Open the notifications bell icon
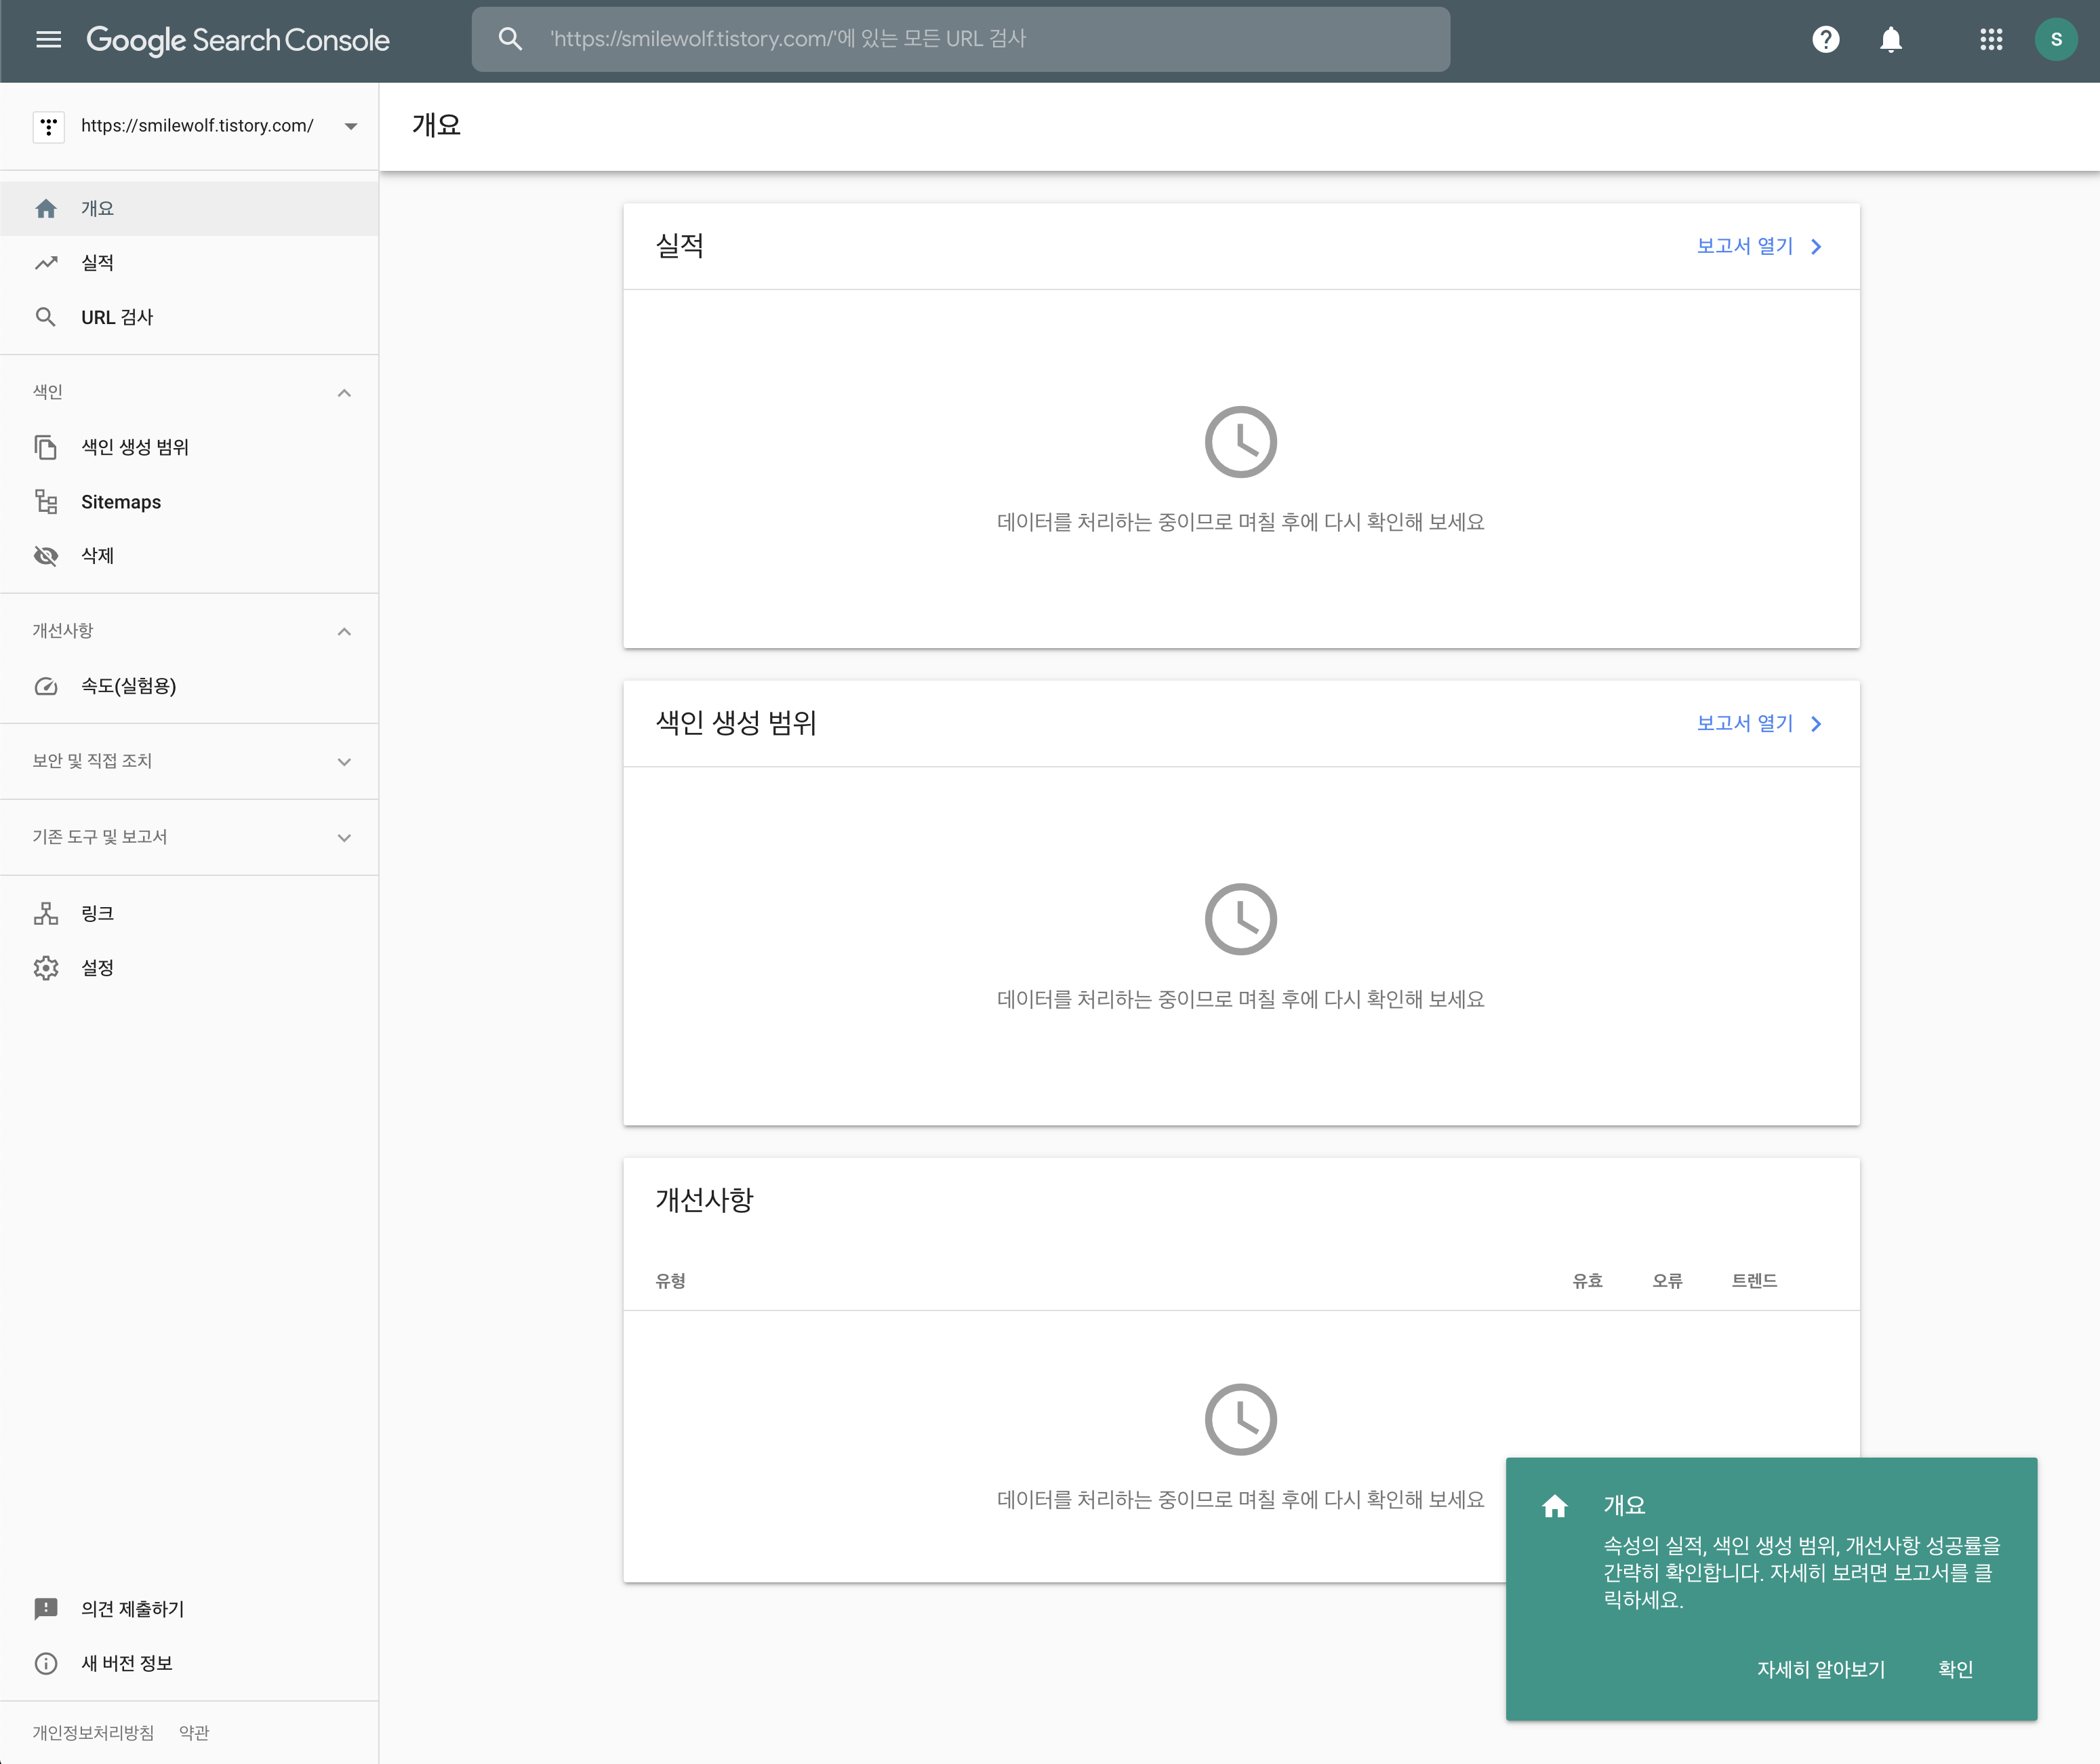 coord(1890,39)
